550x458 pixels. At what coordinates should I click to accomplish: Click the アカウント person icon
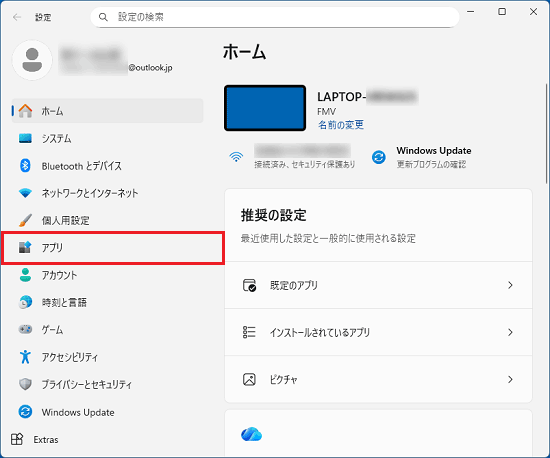tap(25, 275)
